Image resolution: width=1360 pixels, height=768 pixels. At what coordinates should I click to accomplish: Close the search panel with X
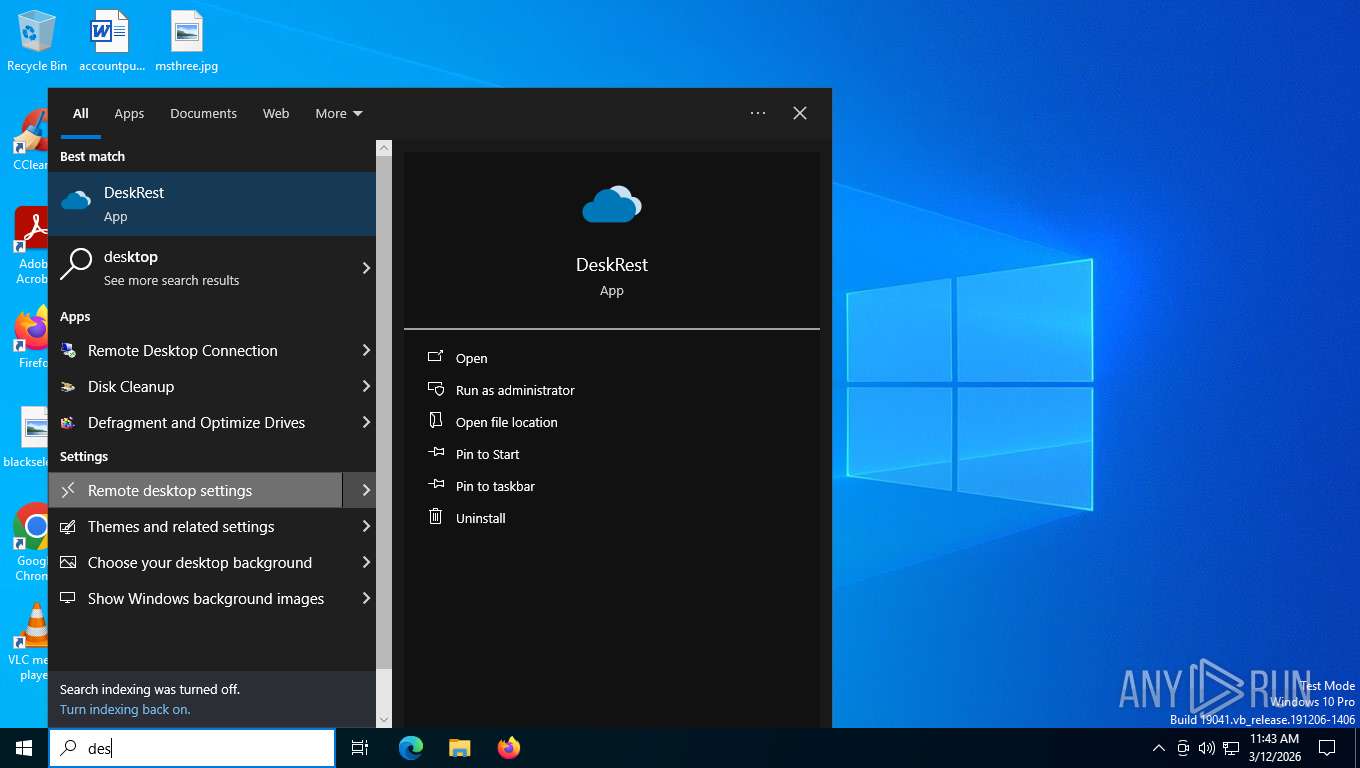tap(800, 113)
